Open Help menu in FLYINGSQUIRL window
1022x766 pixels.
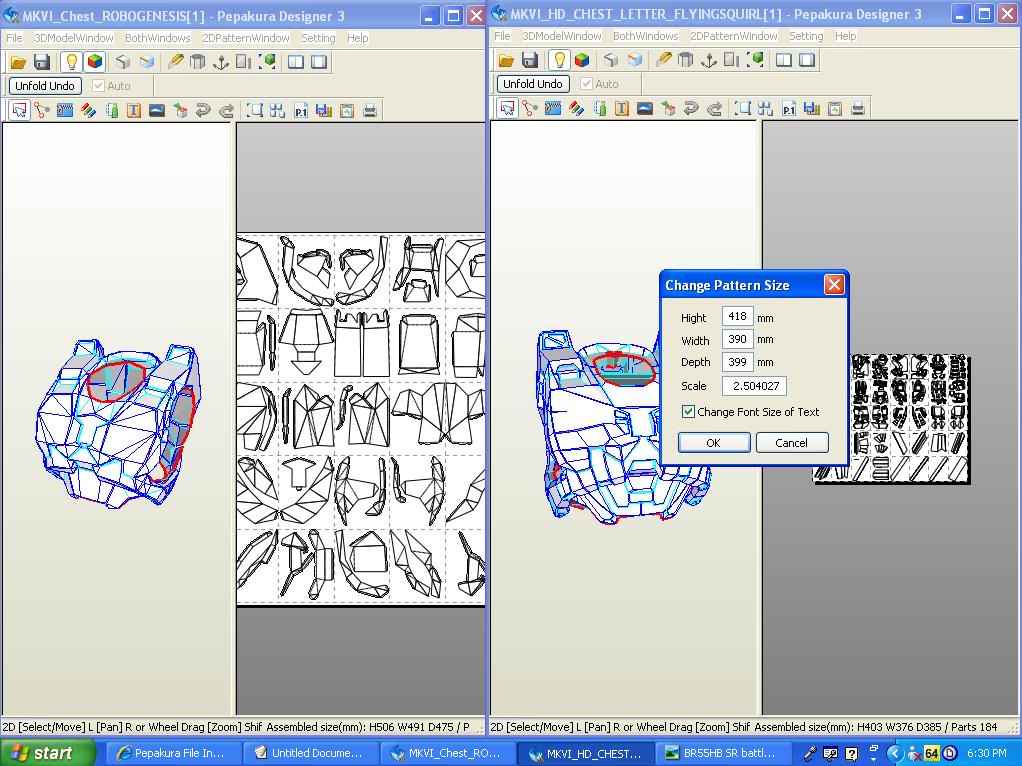coord(845,36)
